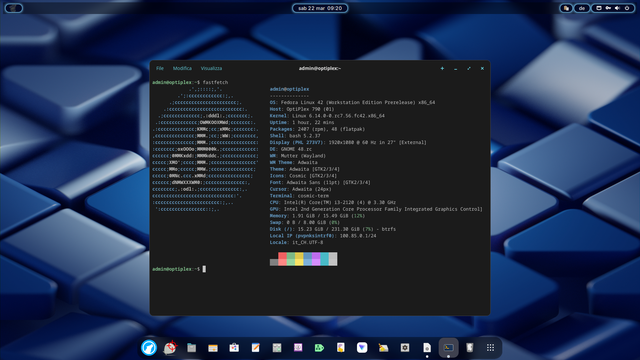The width and height of the screenshot is (640, 360).
Task: Click the 'WM: Mutter (Wayland)' line
Action: coord(298,156)
